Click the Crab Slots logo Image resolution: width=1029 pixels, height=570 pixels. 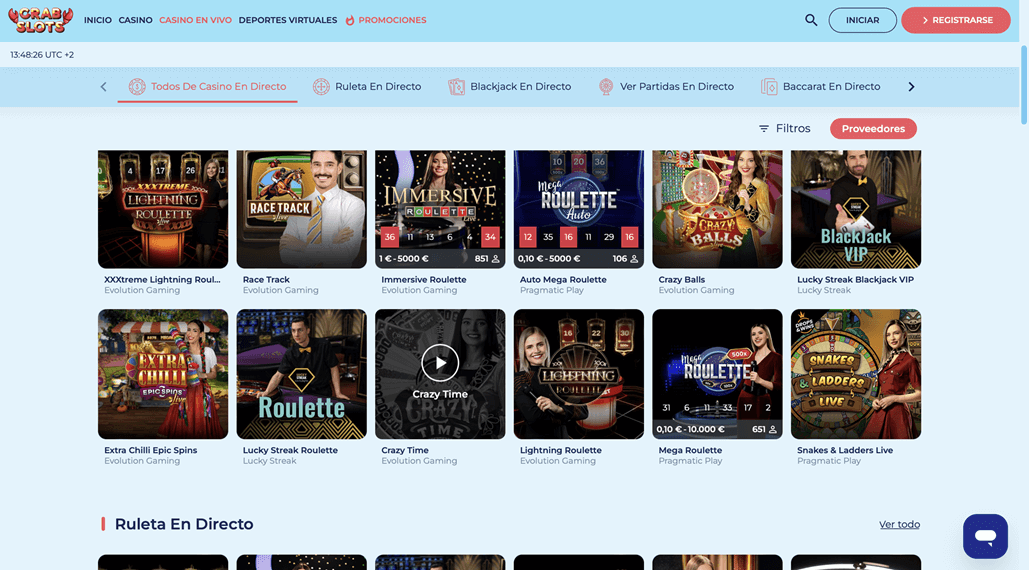pyautogui.click(x=41, y=20)
